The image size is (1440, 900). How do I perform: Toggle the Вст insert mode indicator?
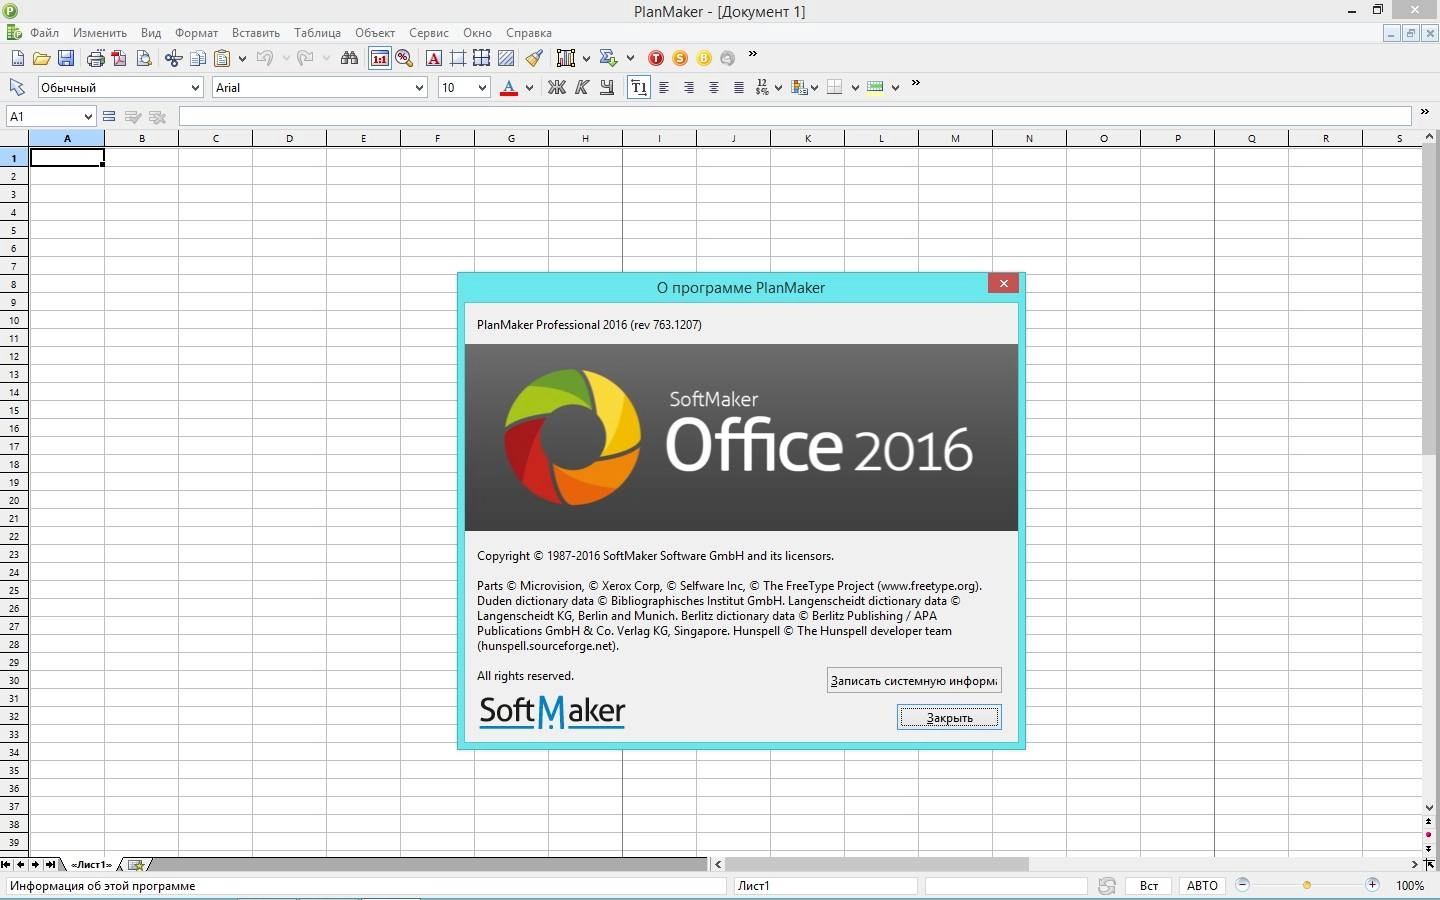pos(1149,886)
